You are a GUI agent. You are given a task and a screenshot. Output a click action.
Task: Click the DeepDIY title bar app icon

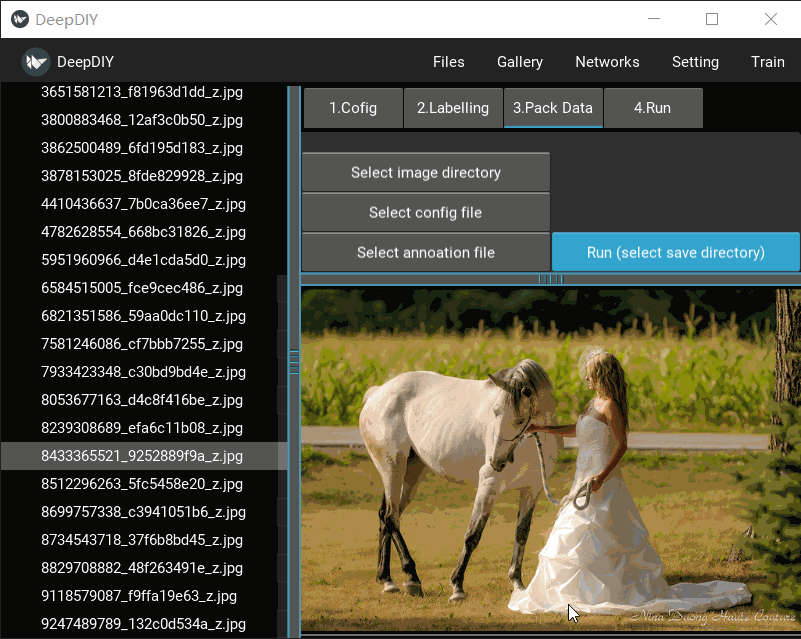[x=20, y=19]
